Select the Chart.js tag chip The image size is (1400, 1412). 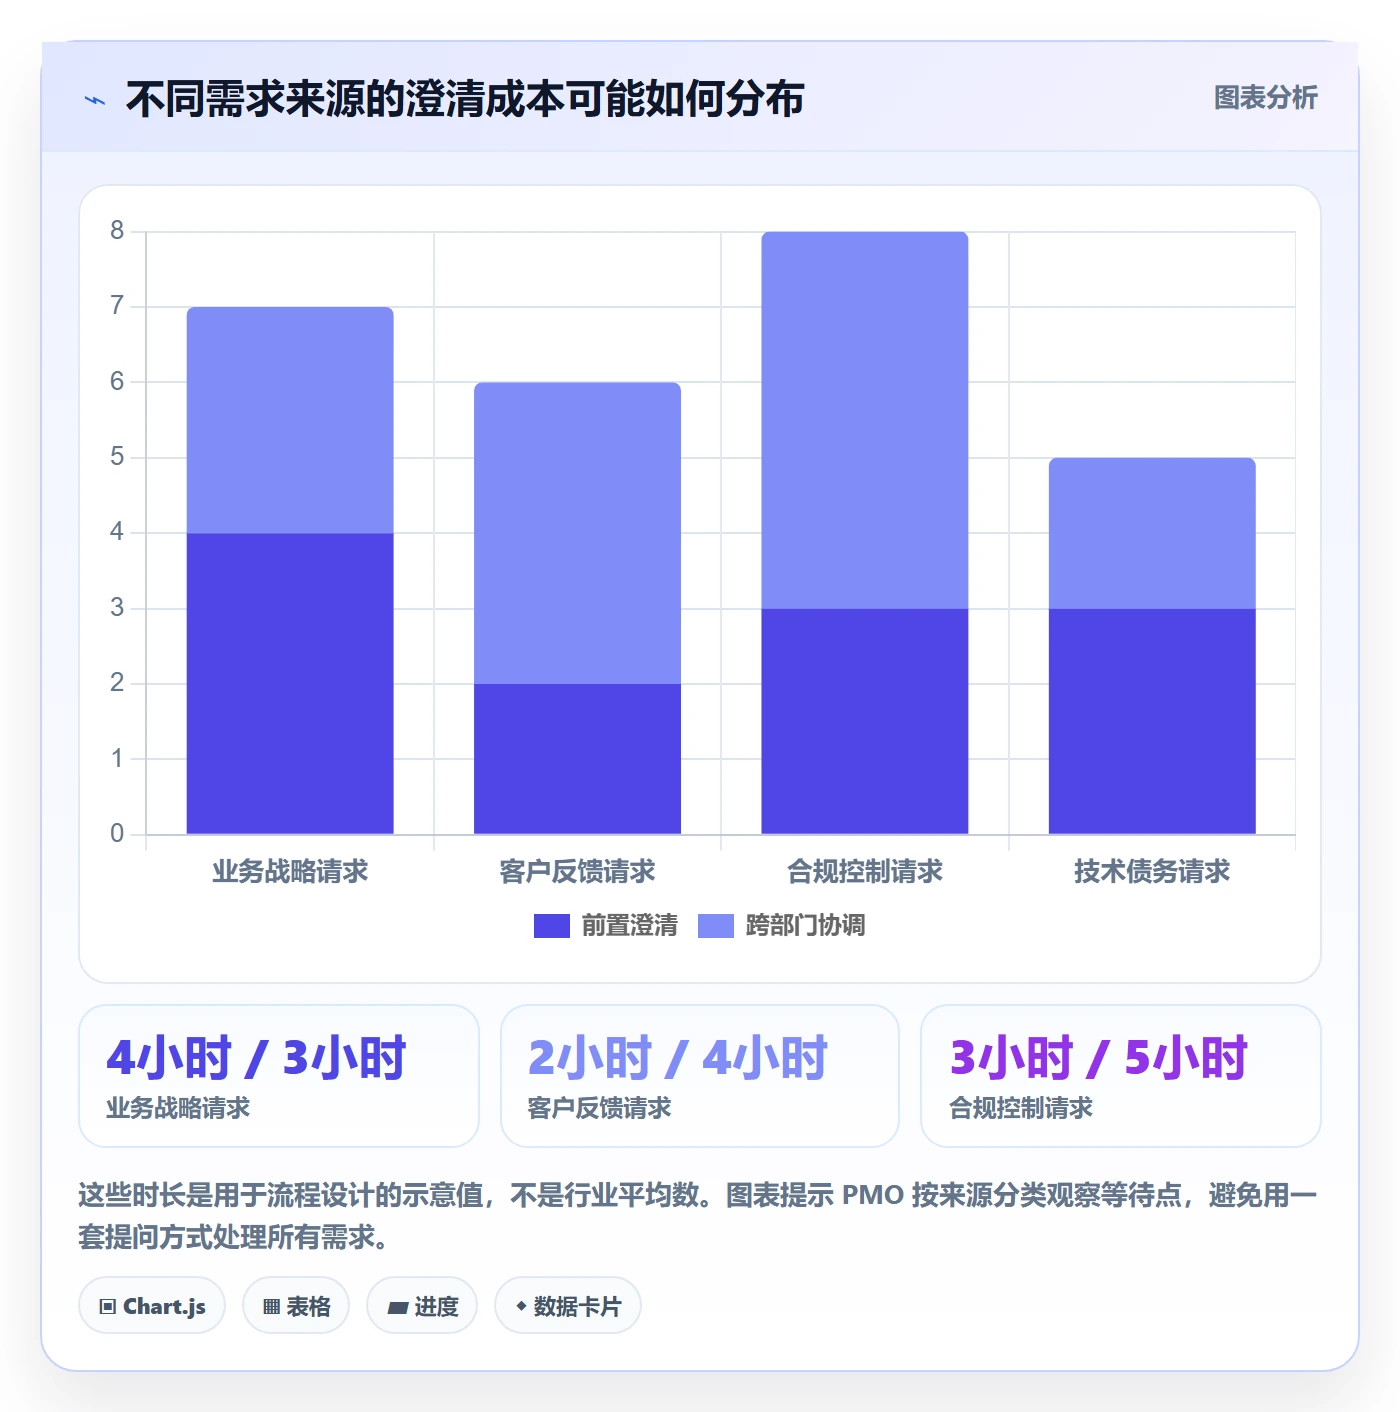152,1306
